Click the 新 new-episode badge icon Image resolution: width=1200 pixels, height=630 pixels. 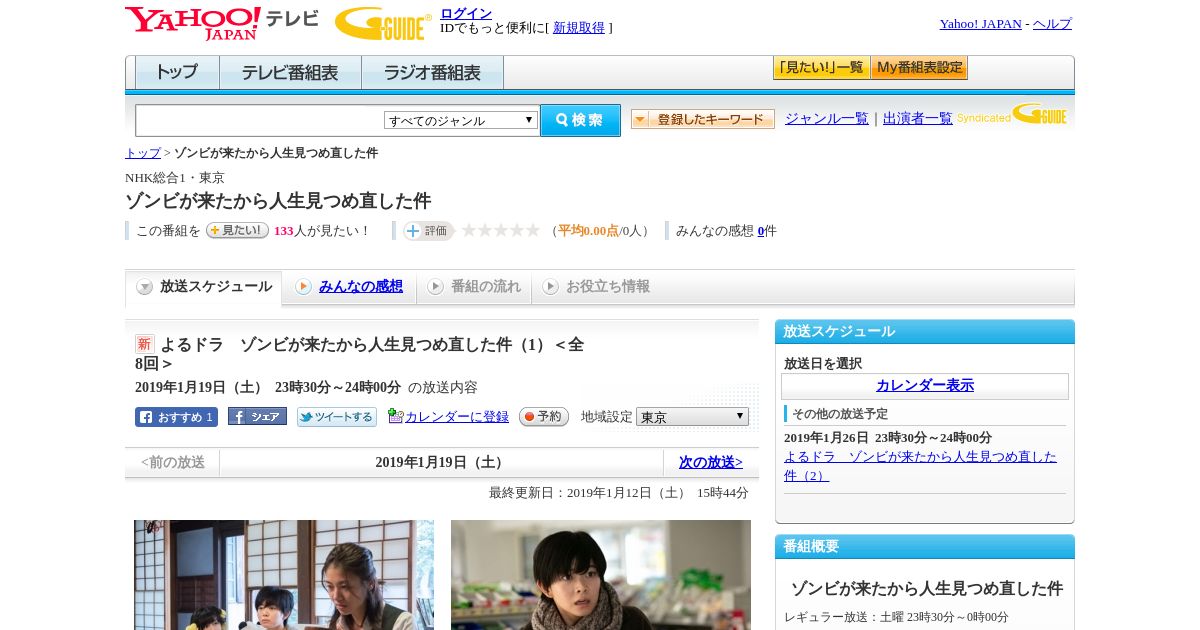click(x=145, y=344)
